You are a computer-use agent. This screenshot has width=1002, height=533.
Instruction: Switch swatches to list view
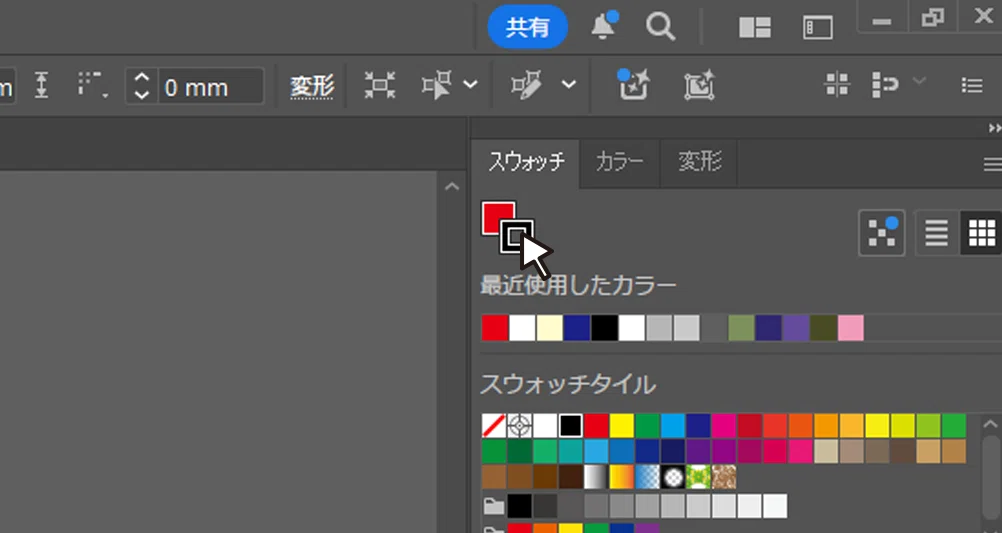937,233
